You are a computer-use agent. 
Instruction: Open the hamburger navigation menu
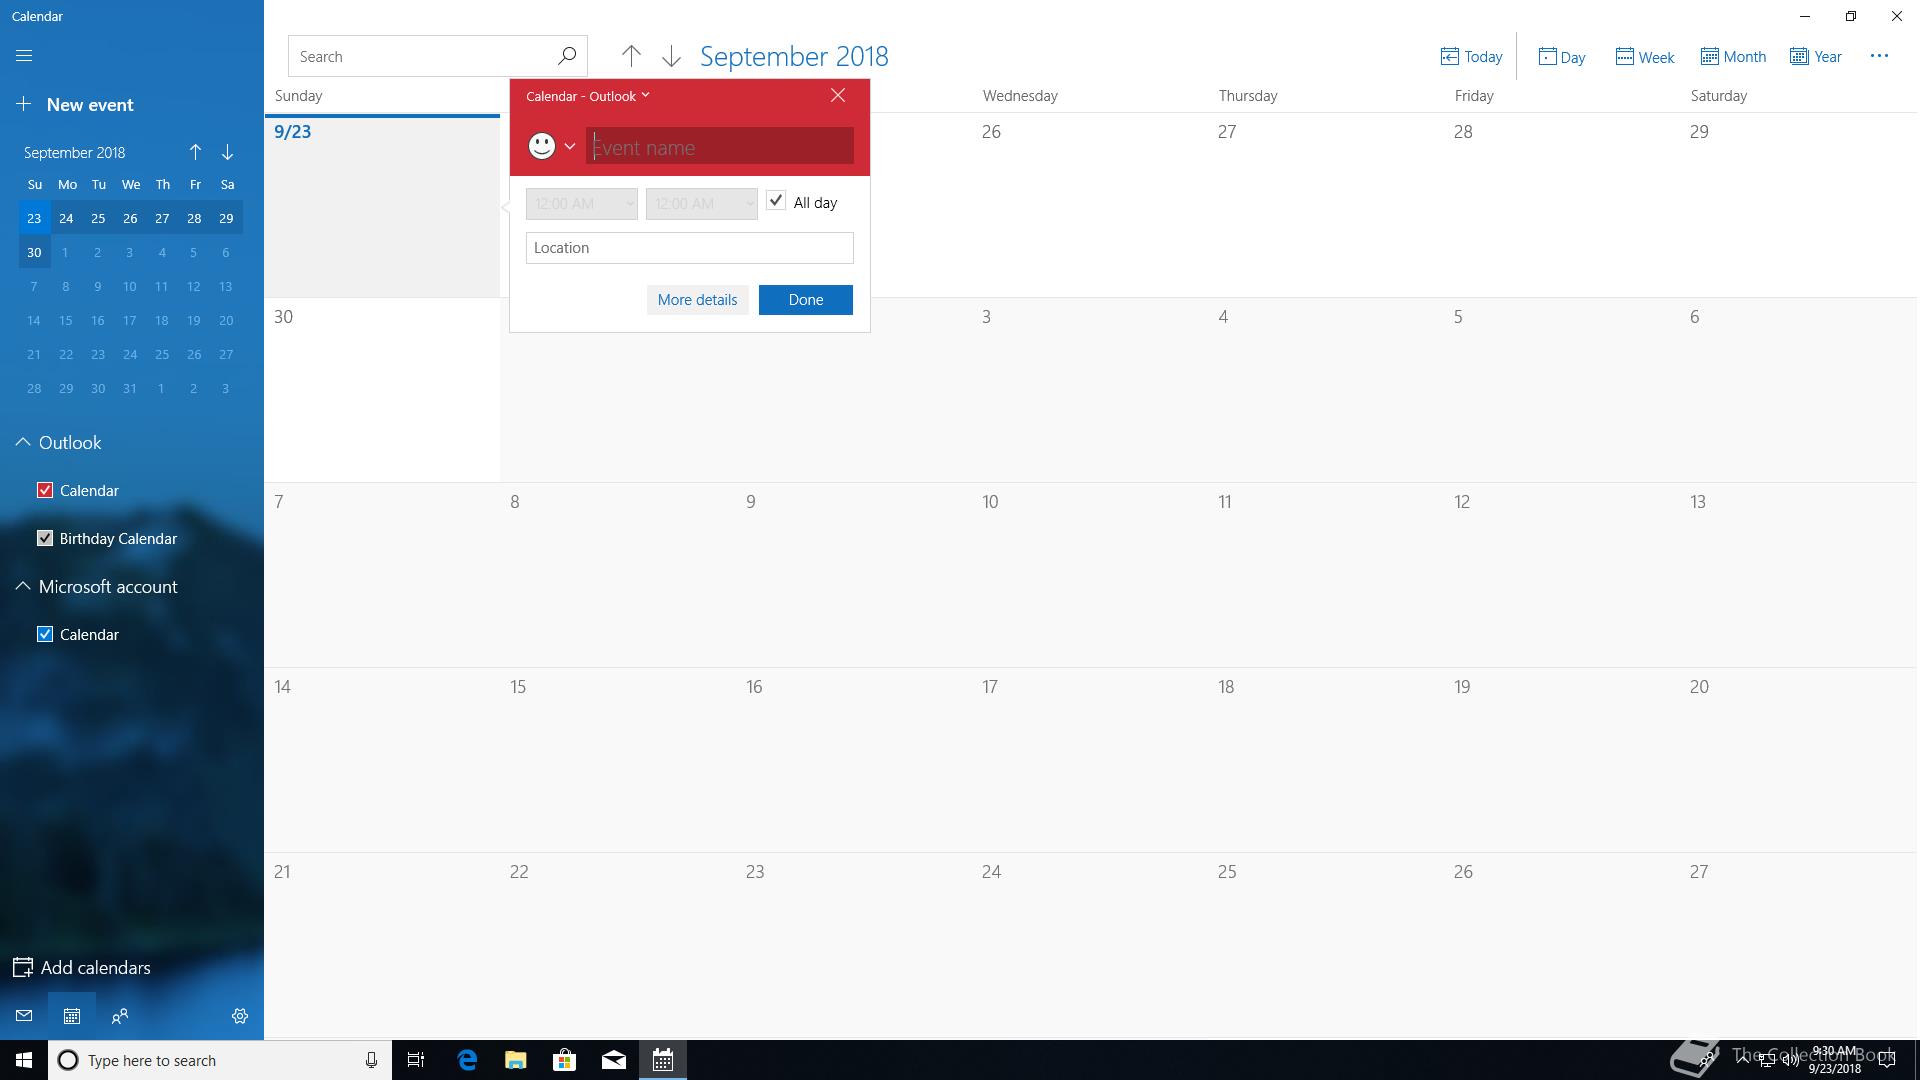pyautogui.click(x=24, y=56)
